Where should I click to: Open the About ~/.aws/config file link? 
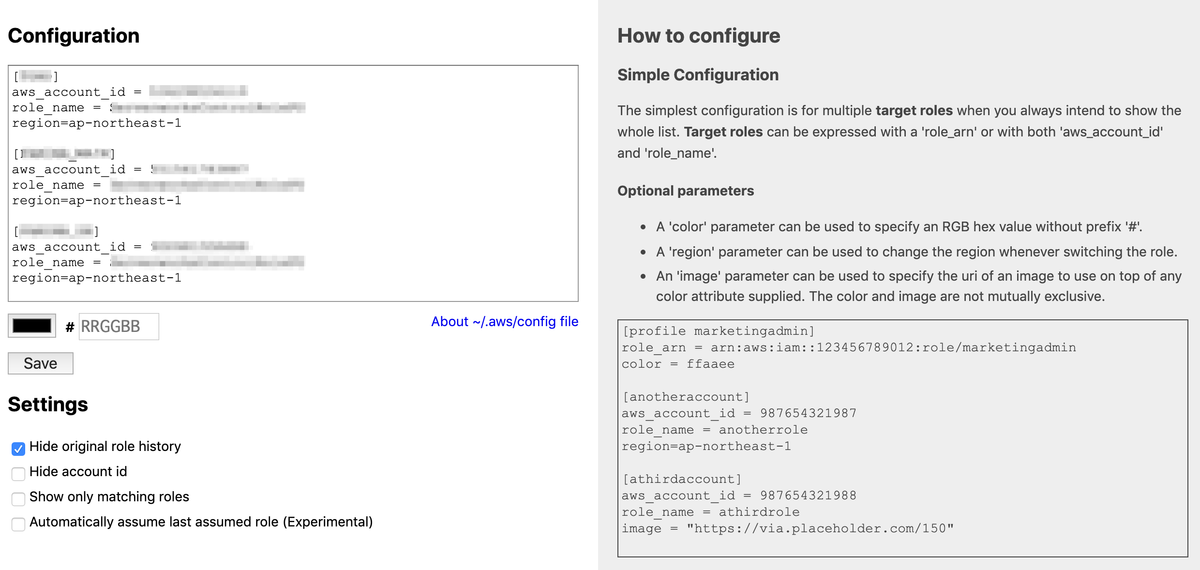tap(504, 321)
